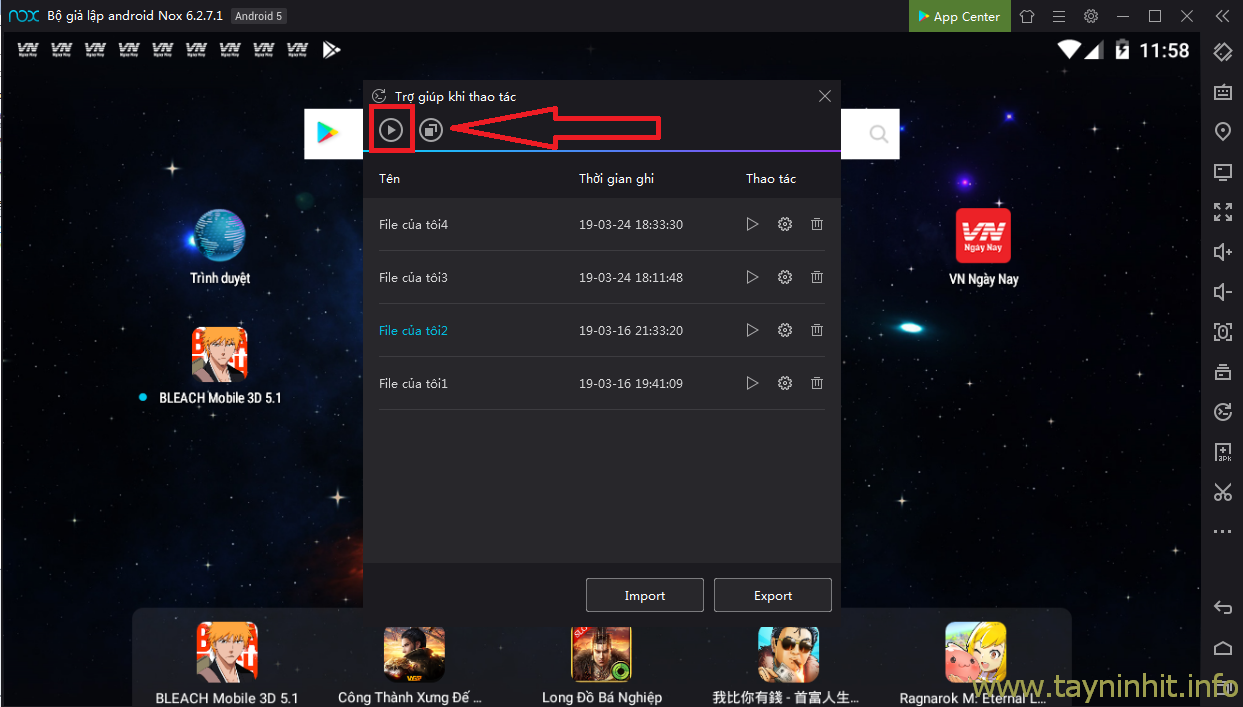Delete the File của tôi2 recording
The image size is (1243, 707).
pyautogui.click(x=817, y=330)
